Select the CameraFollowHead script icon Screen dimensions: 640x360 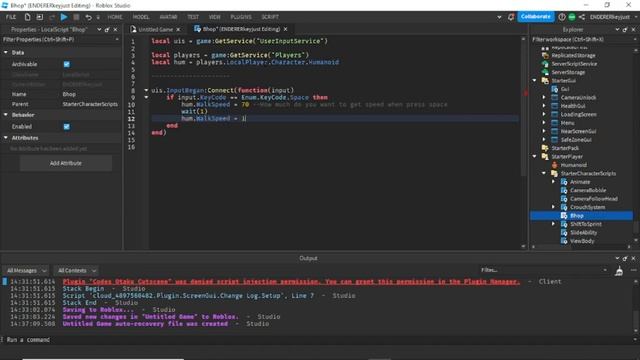564,199
